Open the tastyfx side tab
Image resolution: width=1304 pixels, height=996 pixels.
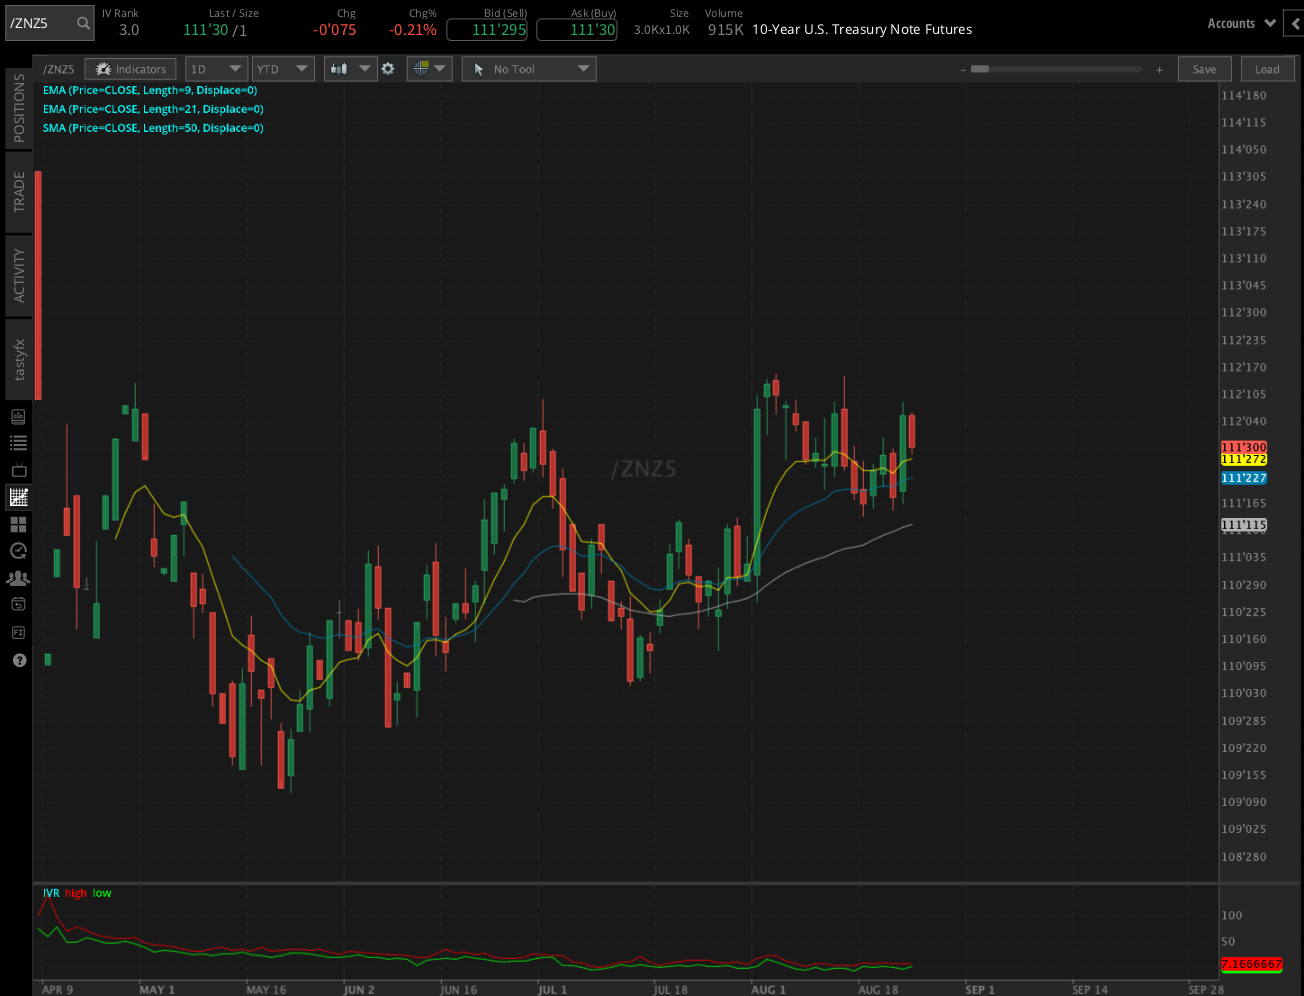point(18,359)
